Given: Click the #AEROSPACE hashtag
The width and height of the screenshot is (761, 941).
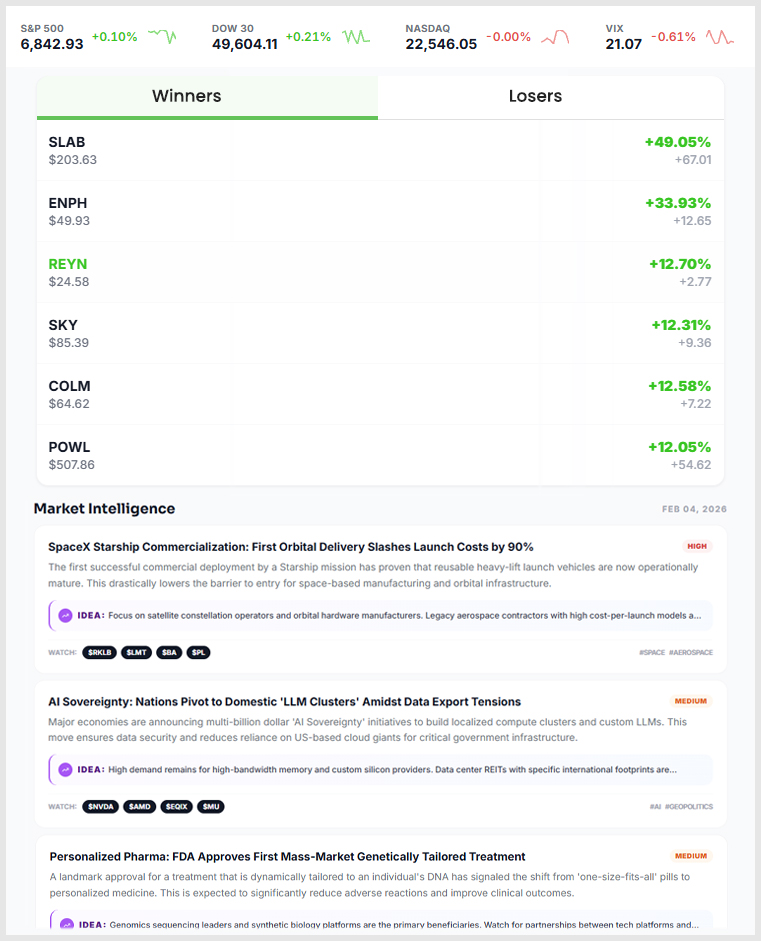Looking at the screenshot, I should [691, 652].
